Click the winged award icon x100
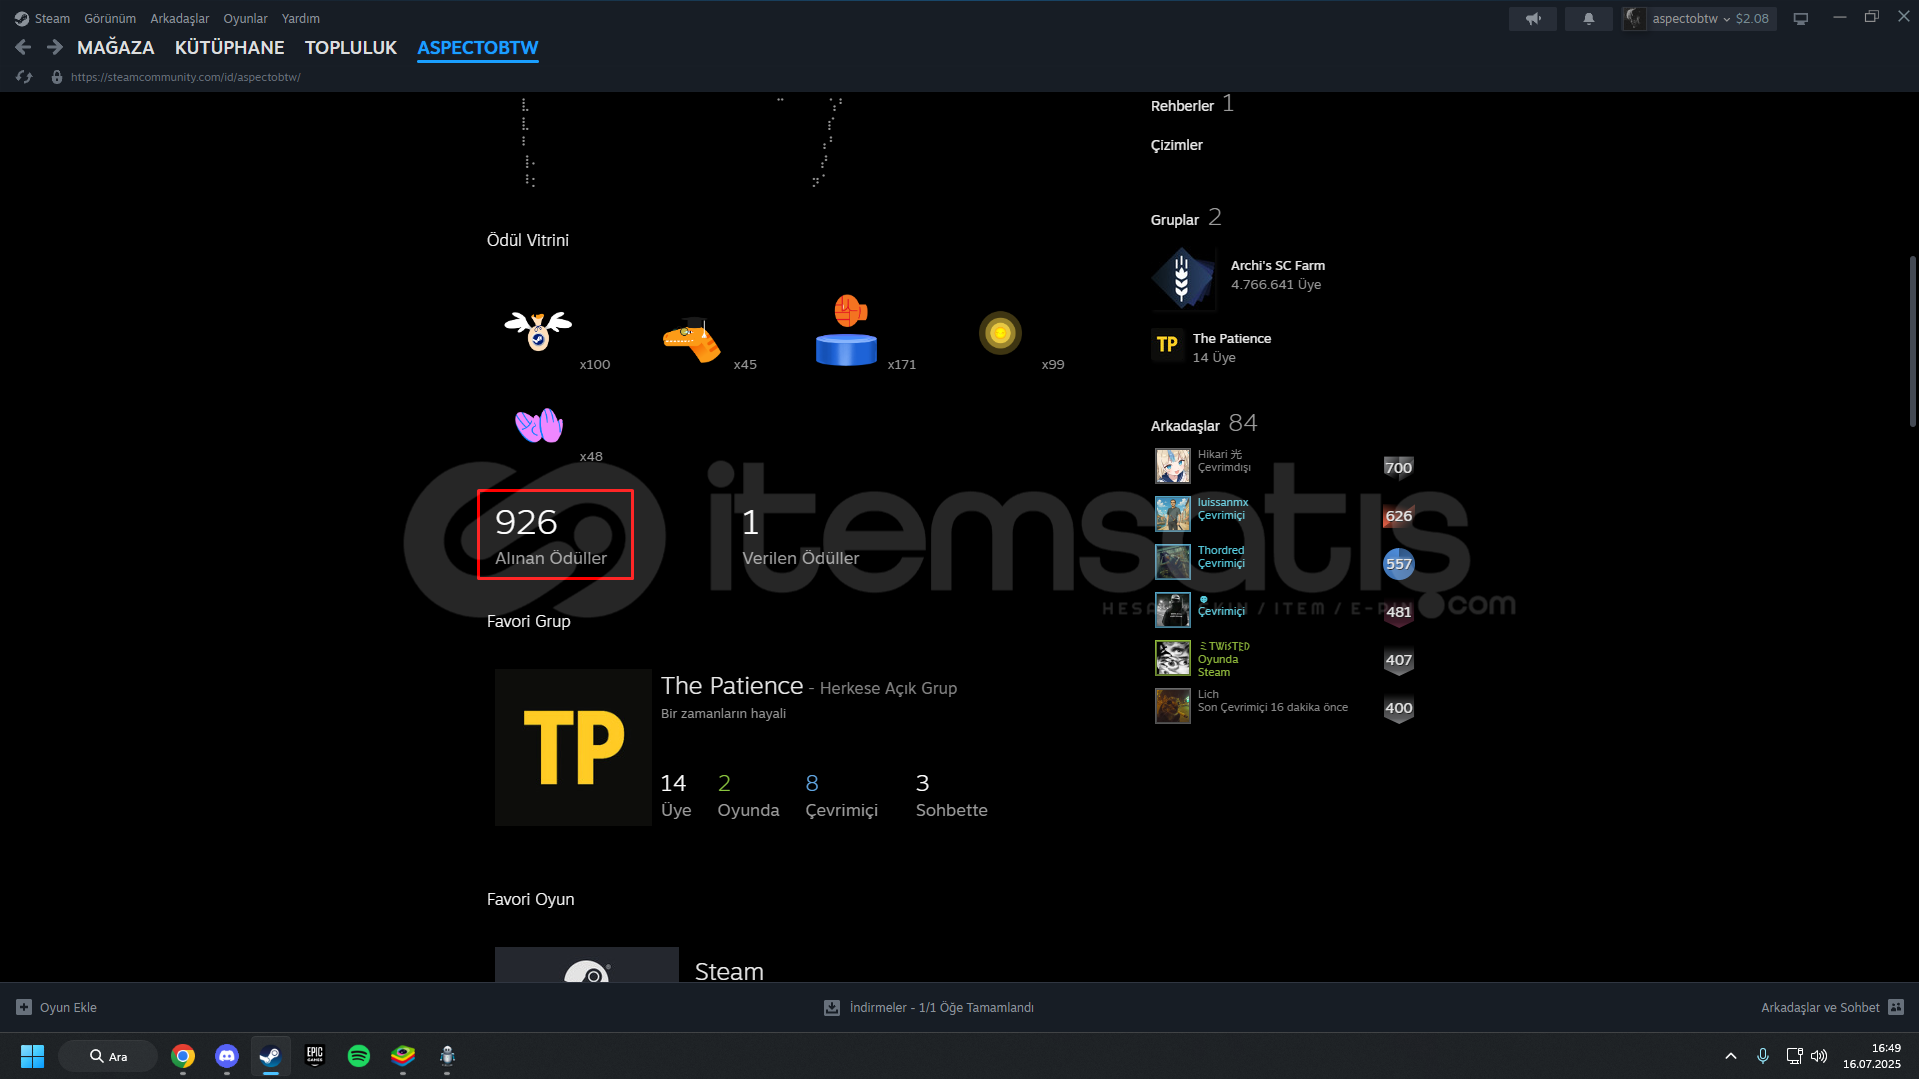This screenshot has width=1919, height=1079. click(538, 330)
